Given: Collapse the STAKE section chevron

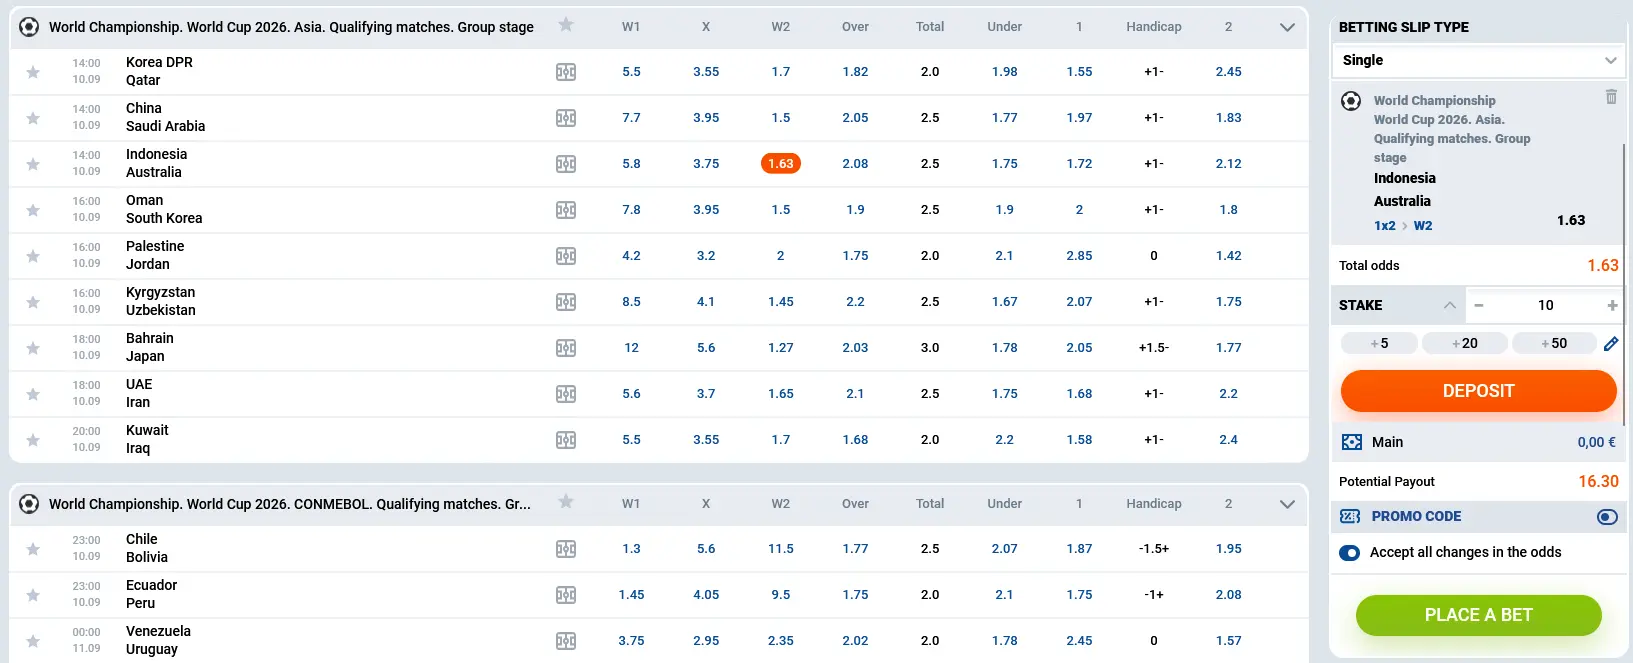Looking at the screenshot, I should (x=1449, y=305).
